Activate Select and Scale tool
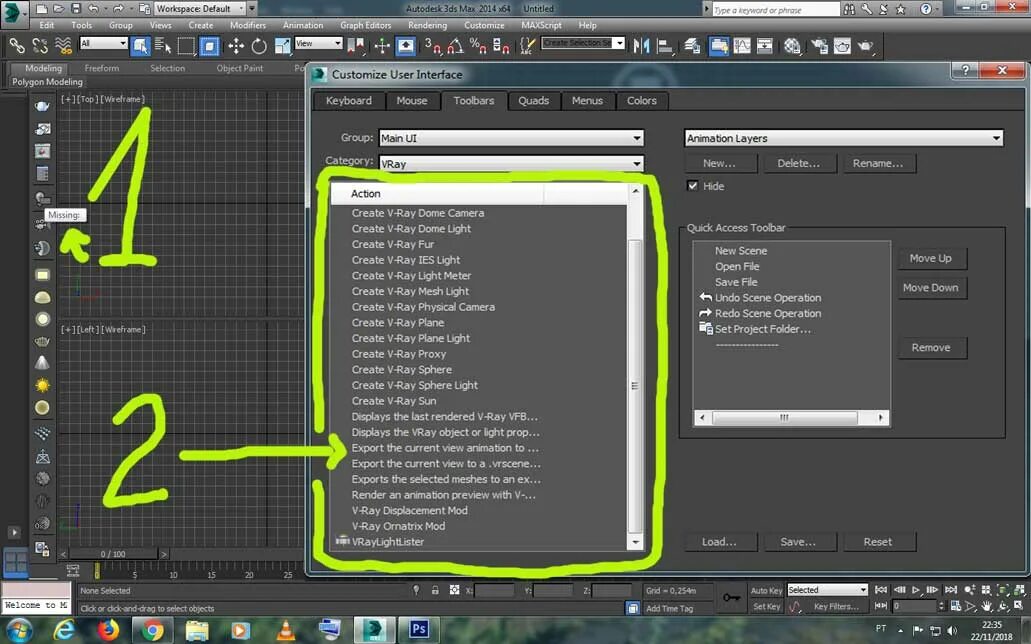This screenshot has height=644, width=1031. 282,45
